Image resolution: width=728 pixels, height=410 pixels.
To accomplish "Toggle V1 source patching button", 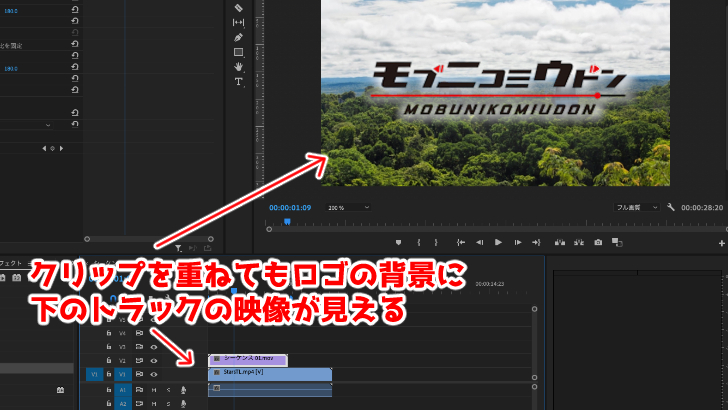I will click(94, 374).
